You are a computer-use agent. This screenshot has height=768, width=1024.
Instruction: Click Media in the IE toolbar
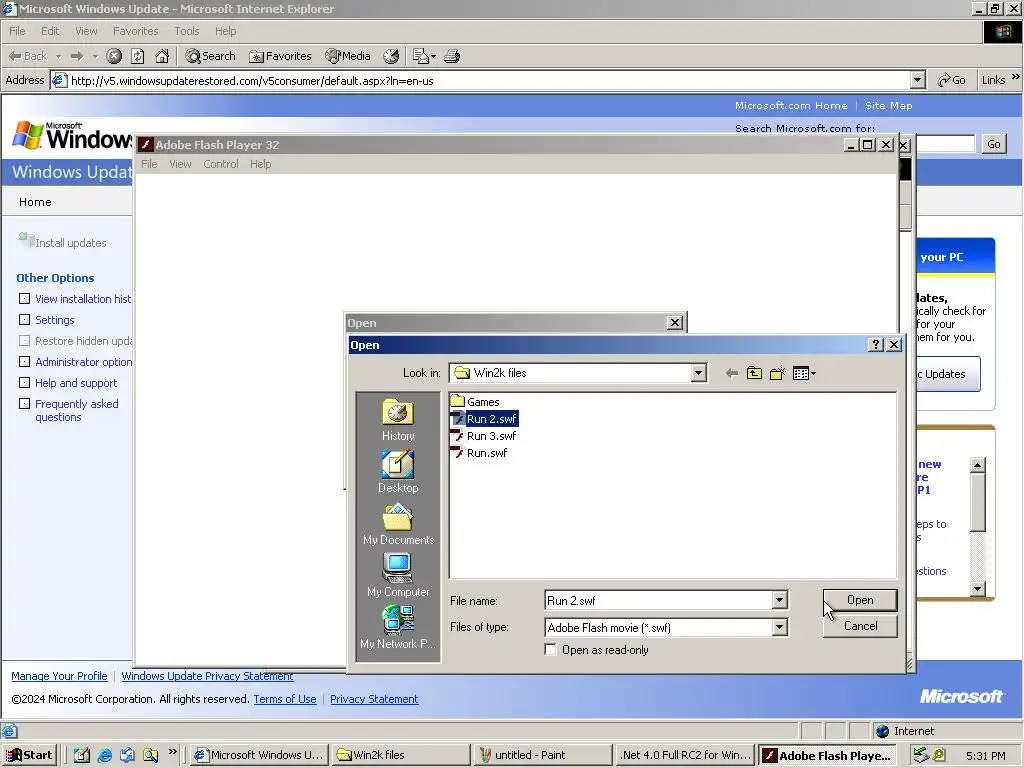348,56
